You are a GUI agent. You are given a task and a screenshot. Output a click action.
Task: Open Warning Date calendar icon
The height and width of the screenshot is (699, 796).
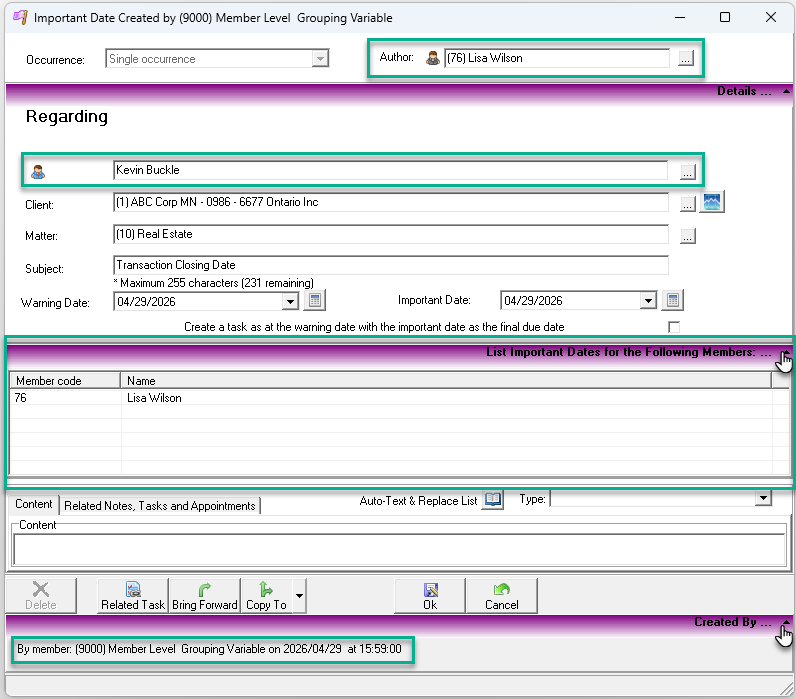[x=314, y=301]
